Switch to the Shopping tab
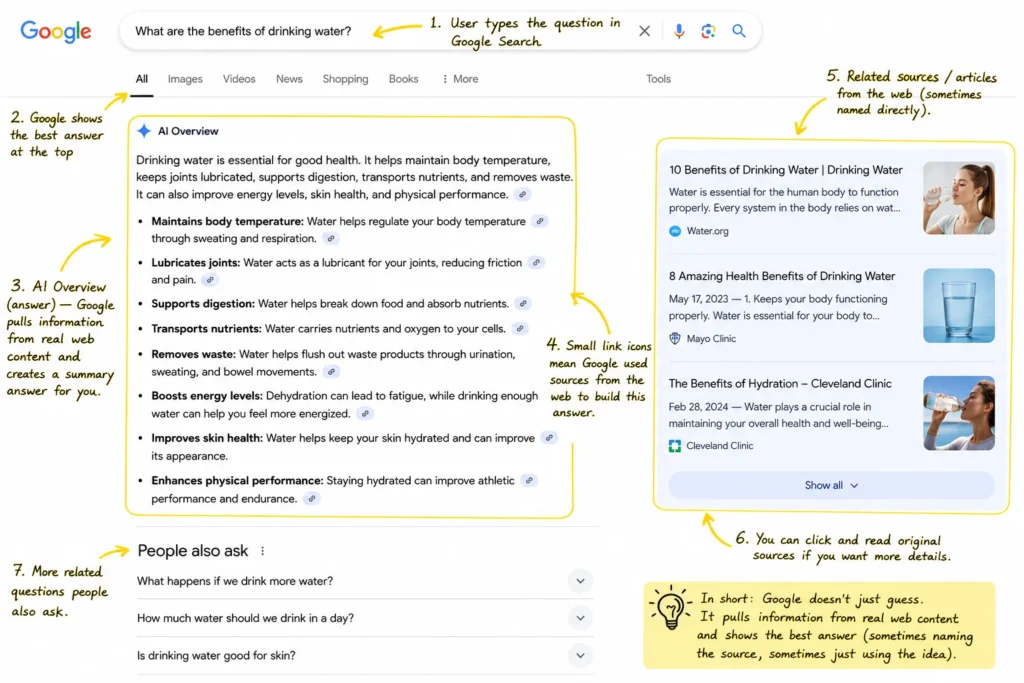 345,79
